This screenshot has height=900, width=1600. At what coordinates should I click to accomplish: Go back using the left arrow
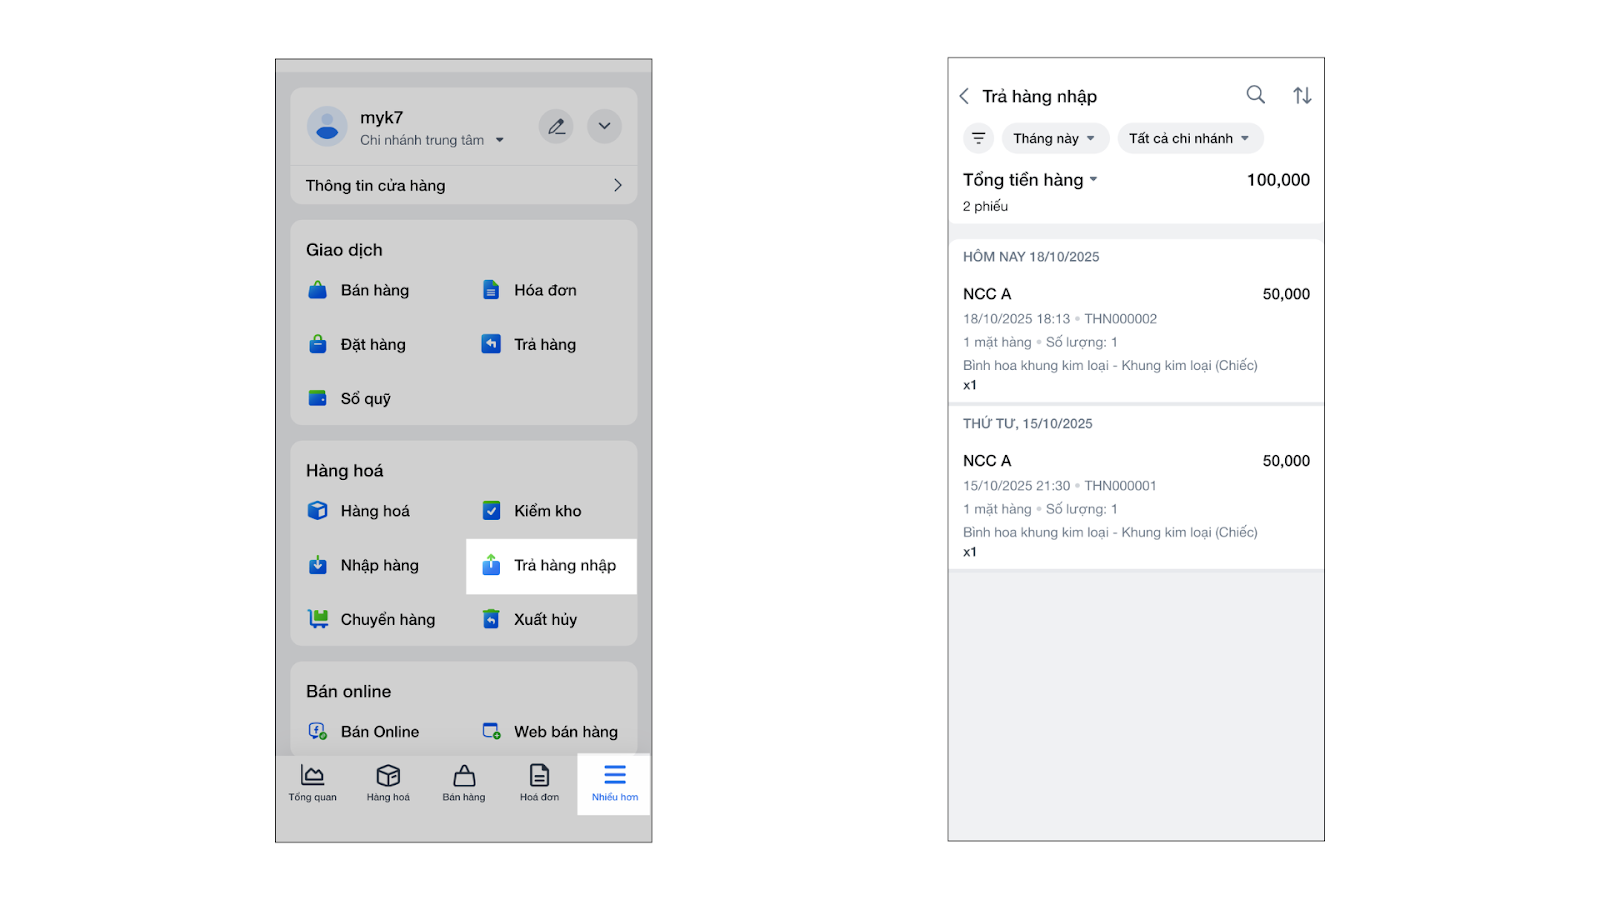point(964,96)
